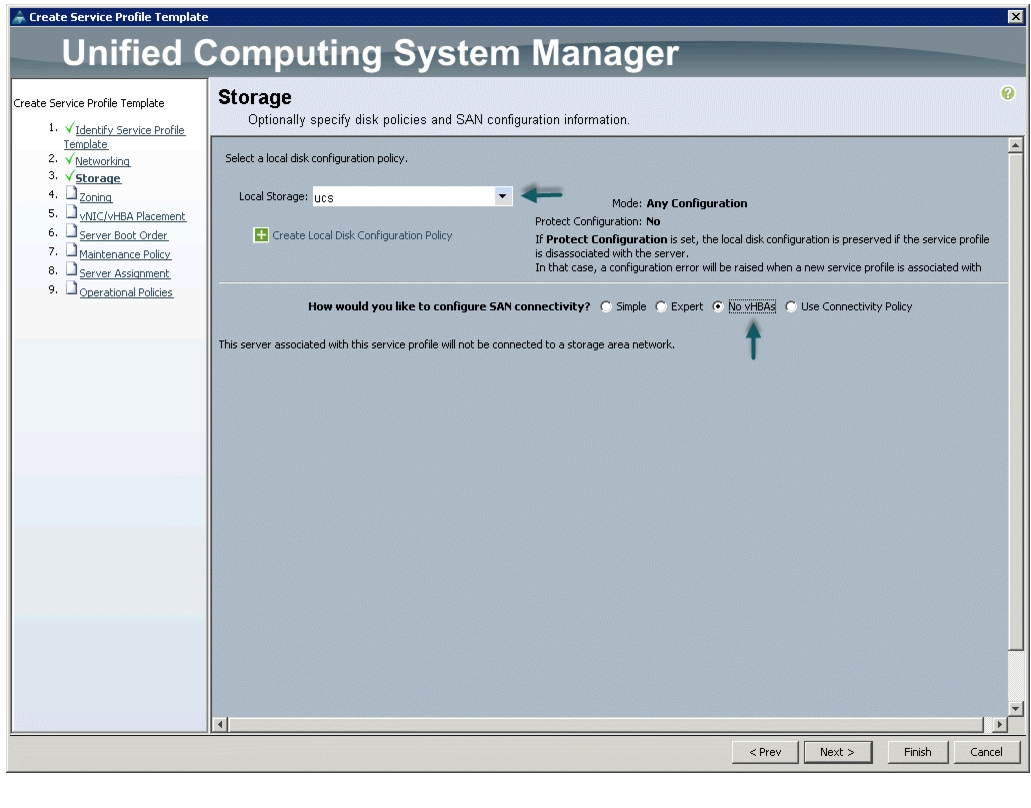The width and height of the screenshot is (1031, 808).
Task: Click the green checkmark next to Storage
Action: pyautogui.click(x=69, y=176)
